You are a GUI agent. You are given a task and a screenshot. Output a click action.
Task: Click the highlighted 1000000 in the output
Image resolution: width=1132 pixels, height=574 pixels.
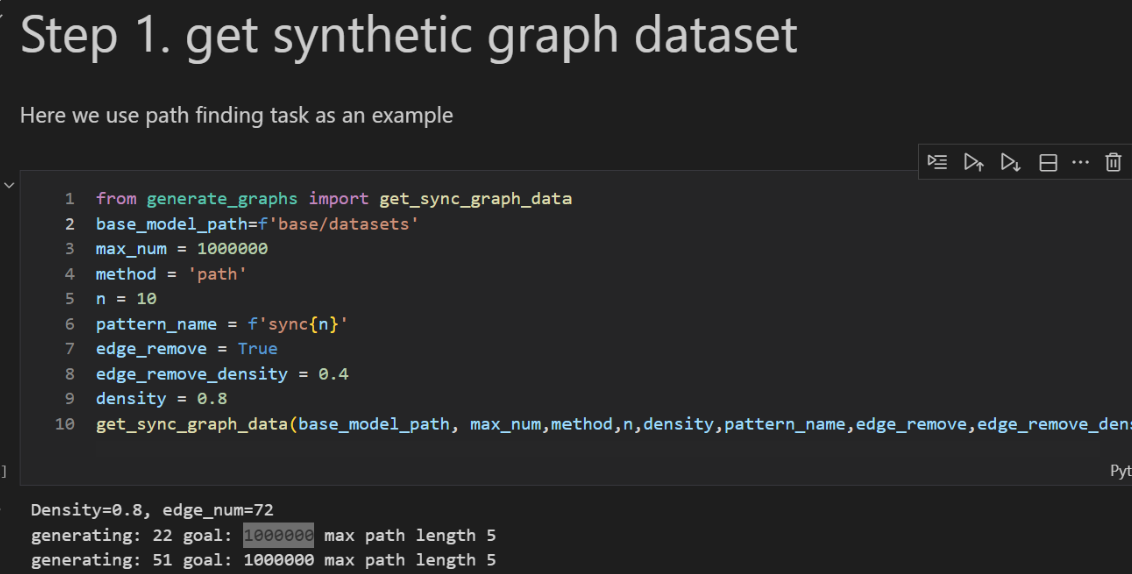pos(278,535)
